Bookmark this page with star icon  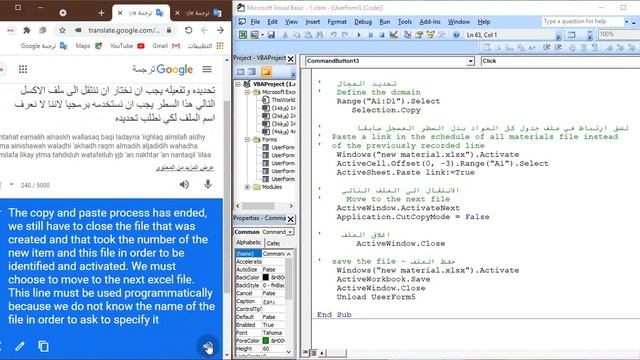point(62,30)
